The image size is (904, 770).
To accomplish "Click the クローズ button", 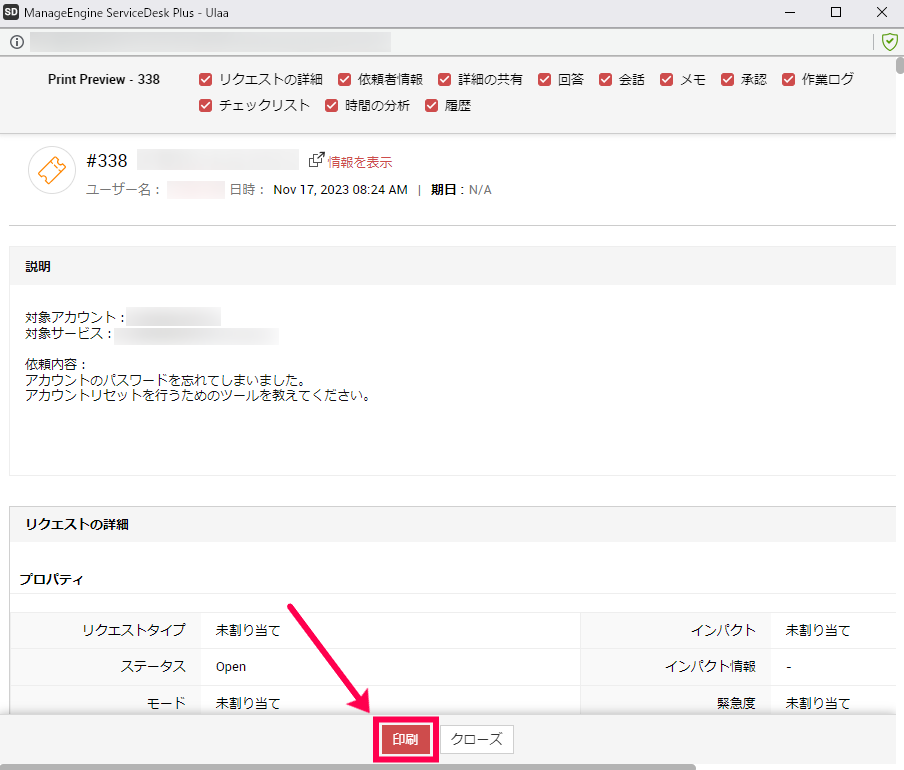I will [477, 739].
